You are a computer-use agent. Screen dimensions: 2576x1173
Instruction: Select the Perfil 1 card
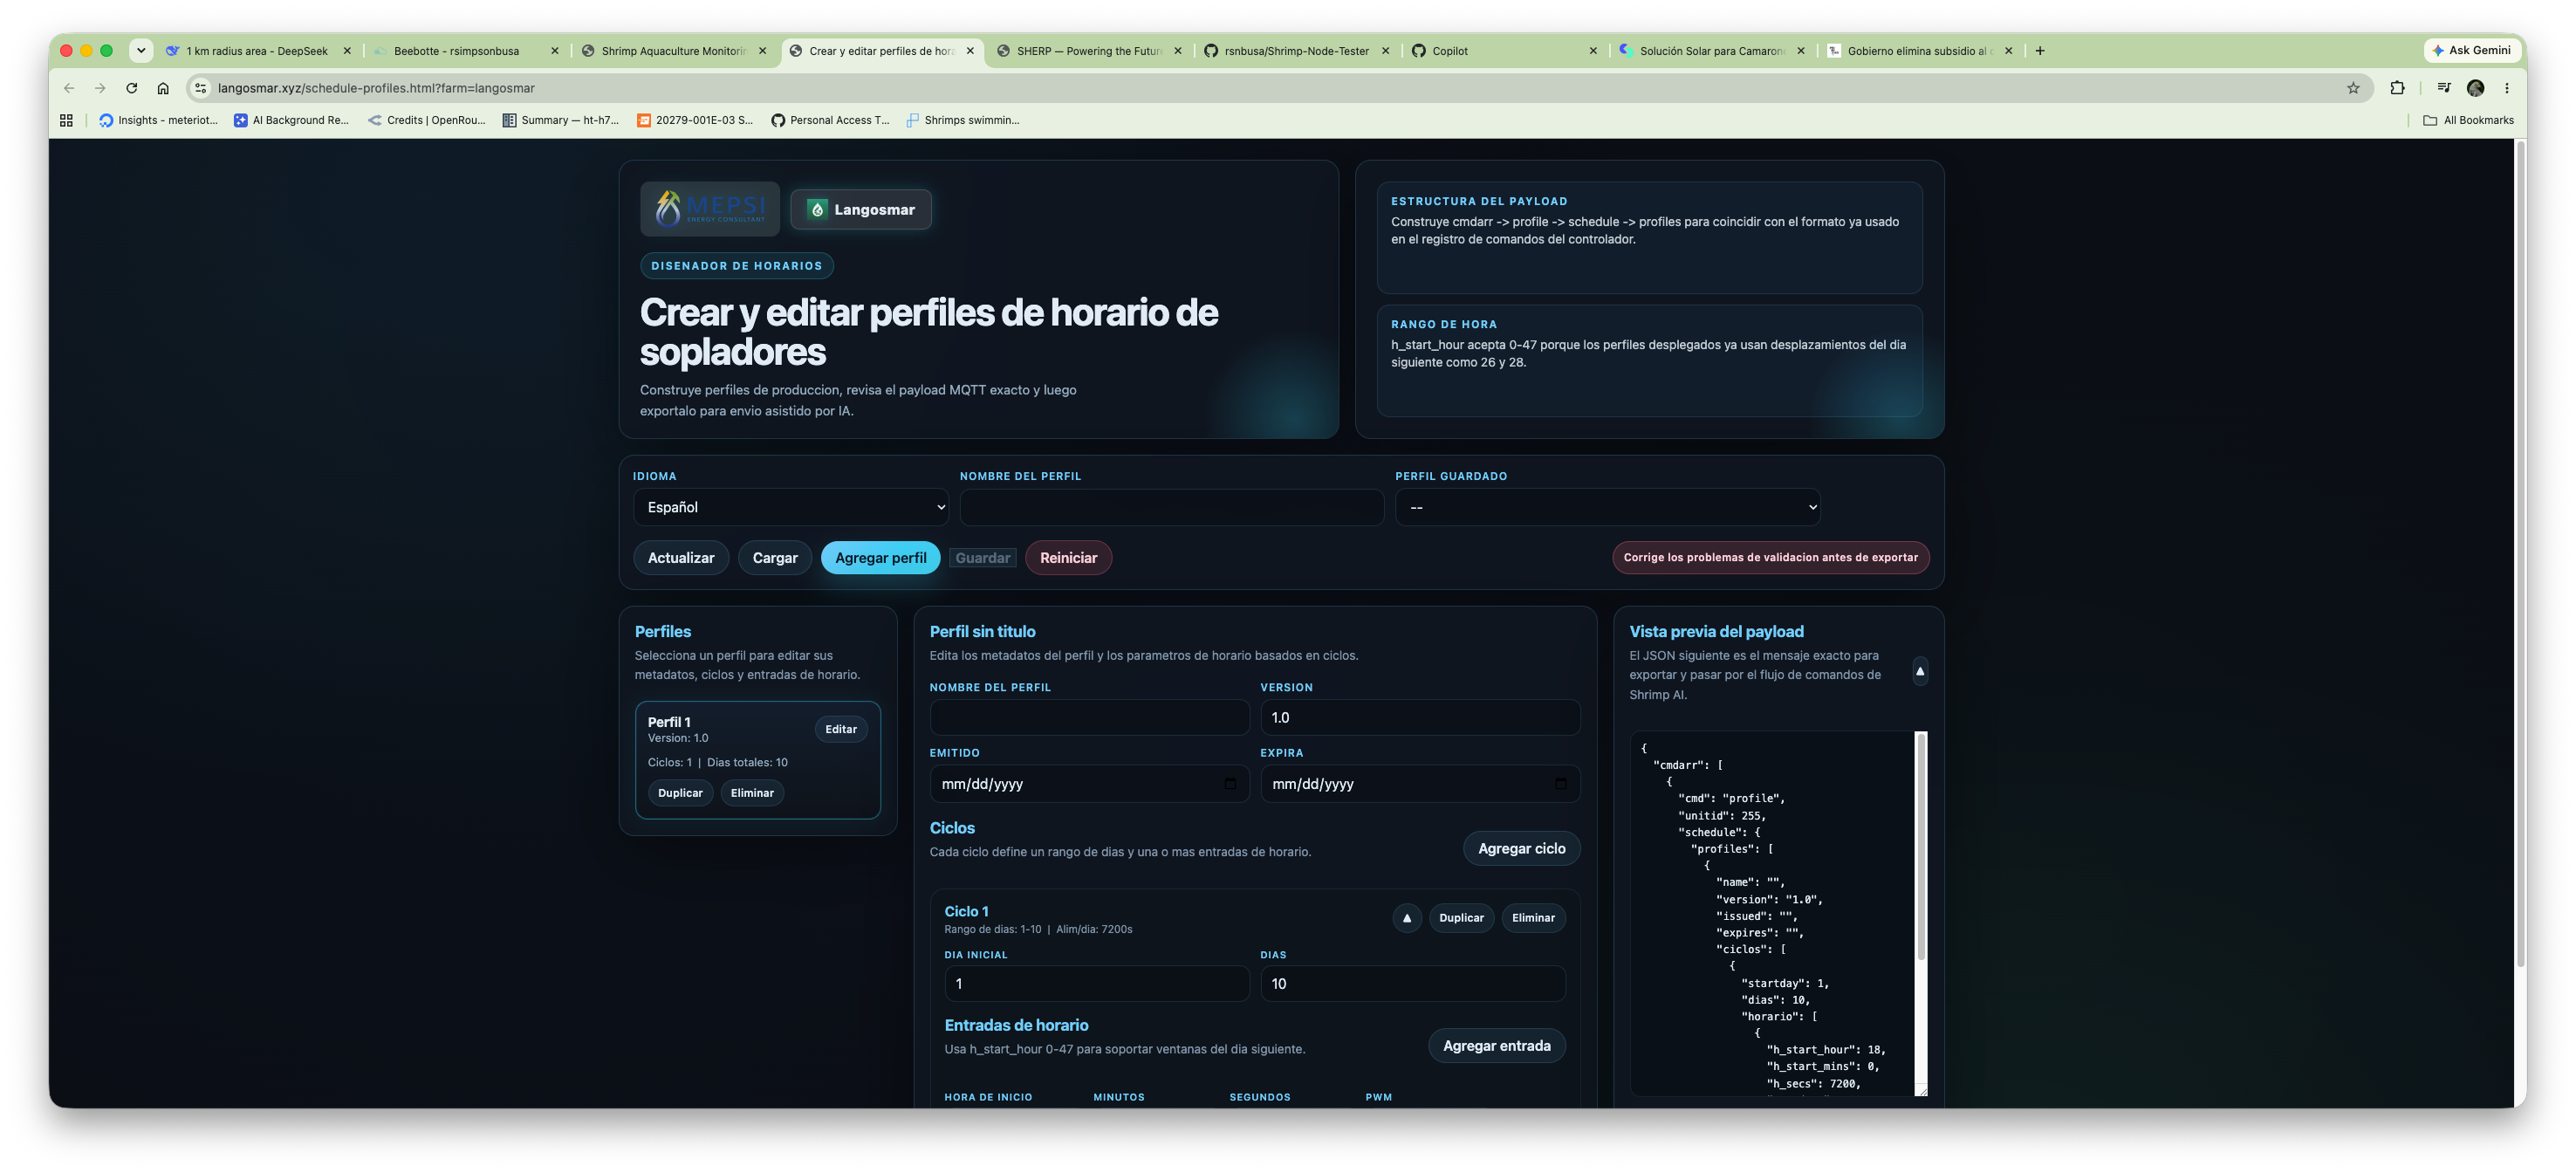click(x=757, y=760)
